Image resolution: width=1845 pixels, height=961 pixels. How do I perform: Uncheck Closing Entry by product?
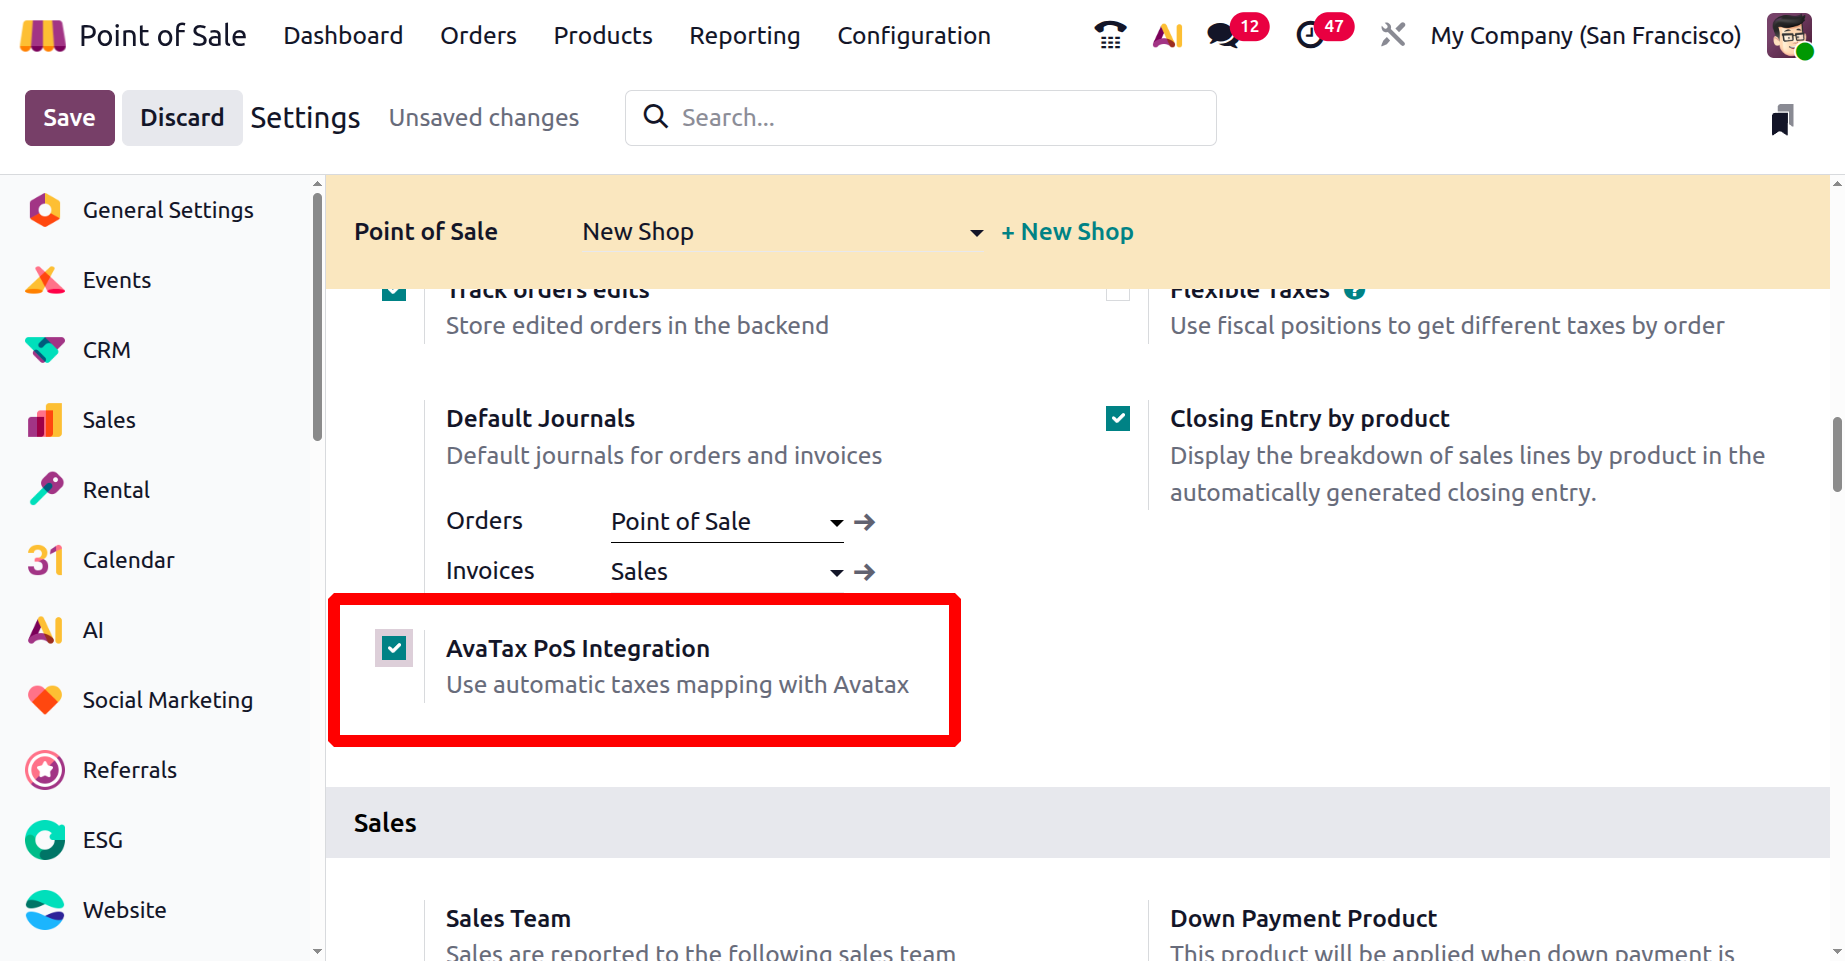(x=1118, y=418)
